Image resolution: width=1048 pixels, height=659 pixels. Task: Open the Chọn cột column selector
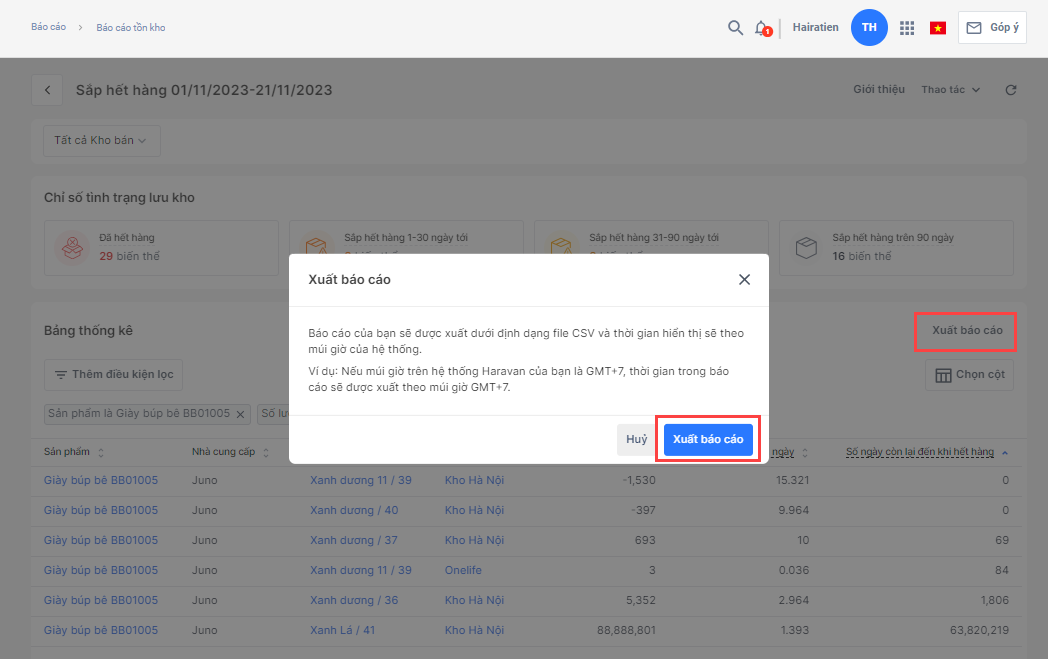tap(969, 375)
